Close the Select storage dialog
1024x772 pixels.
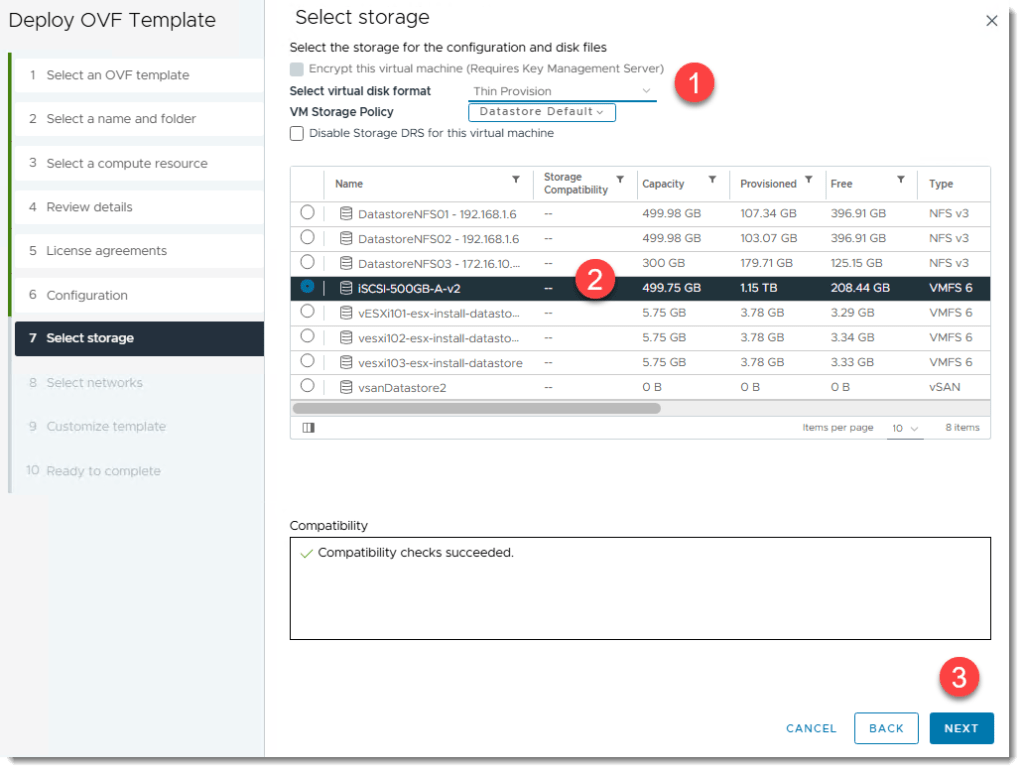[992, 21]
